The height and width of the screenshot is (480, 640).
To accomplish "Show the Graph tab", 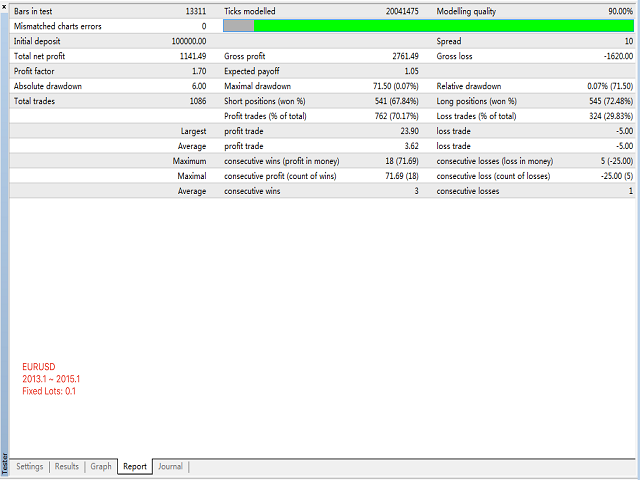I will [101, 466].
